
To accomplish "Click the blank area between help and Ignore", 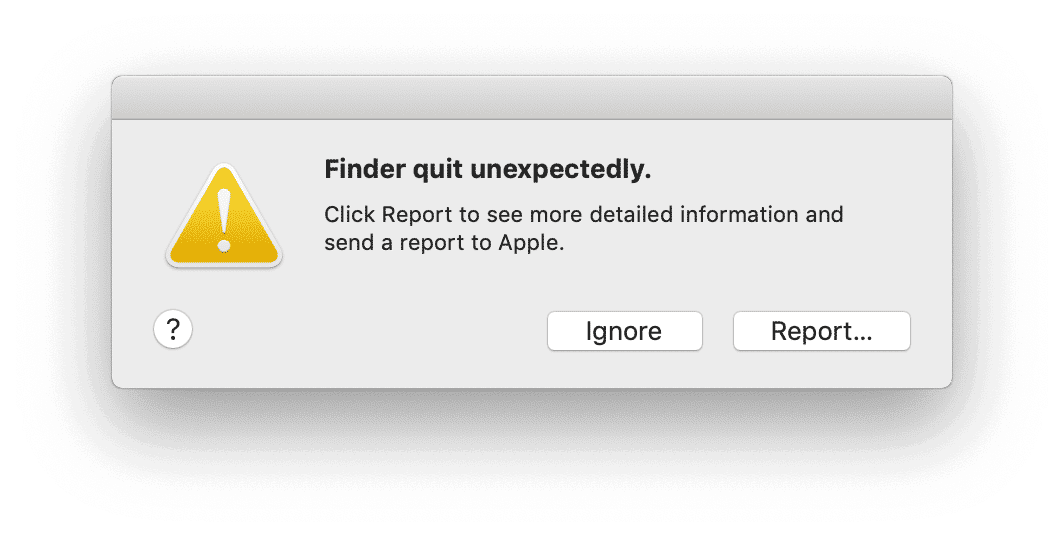I will 368,331.
